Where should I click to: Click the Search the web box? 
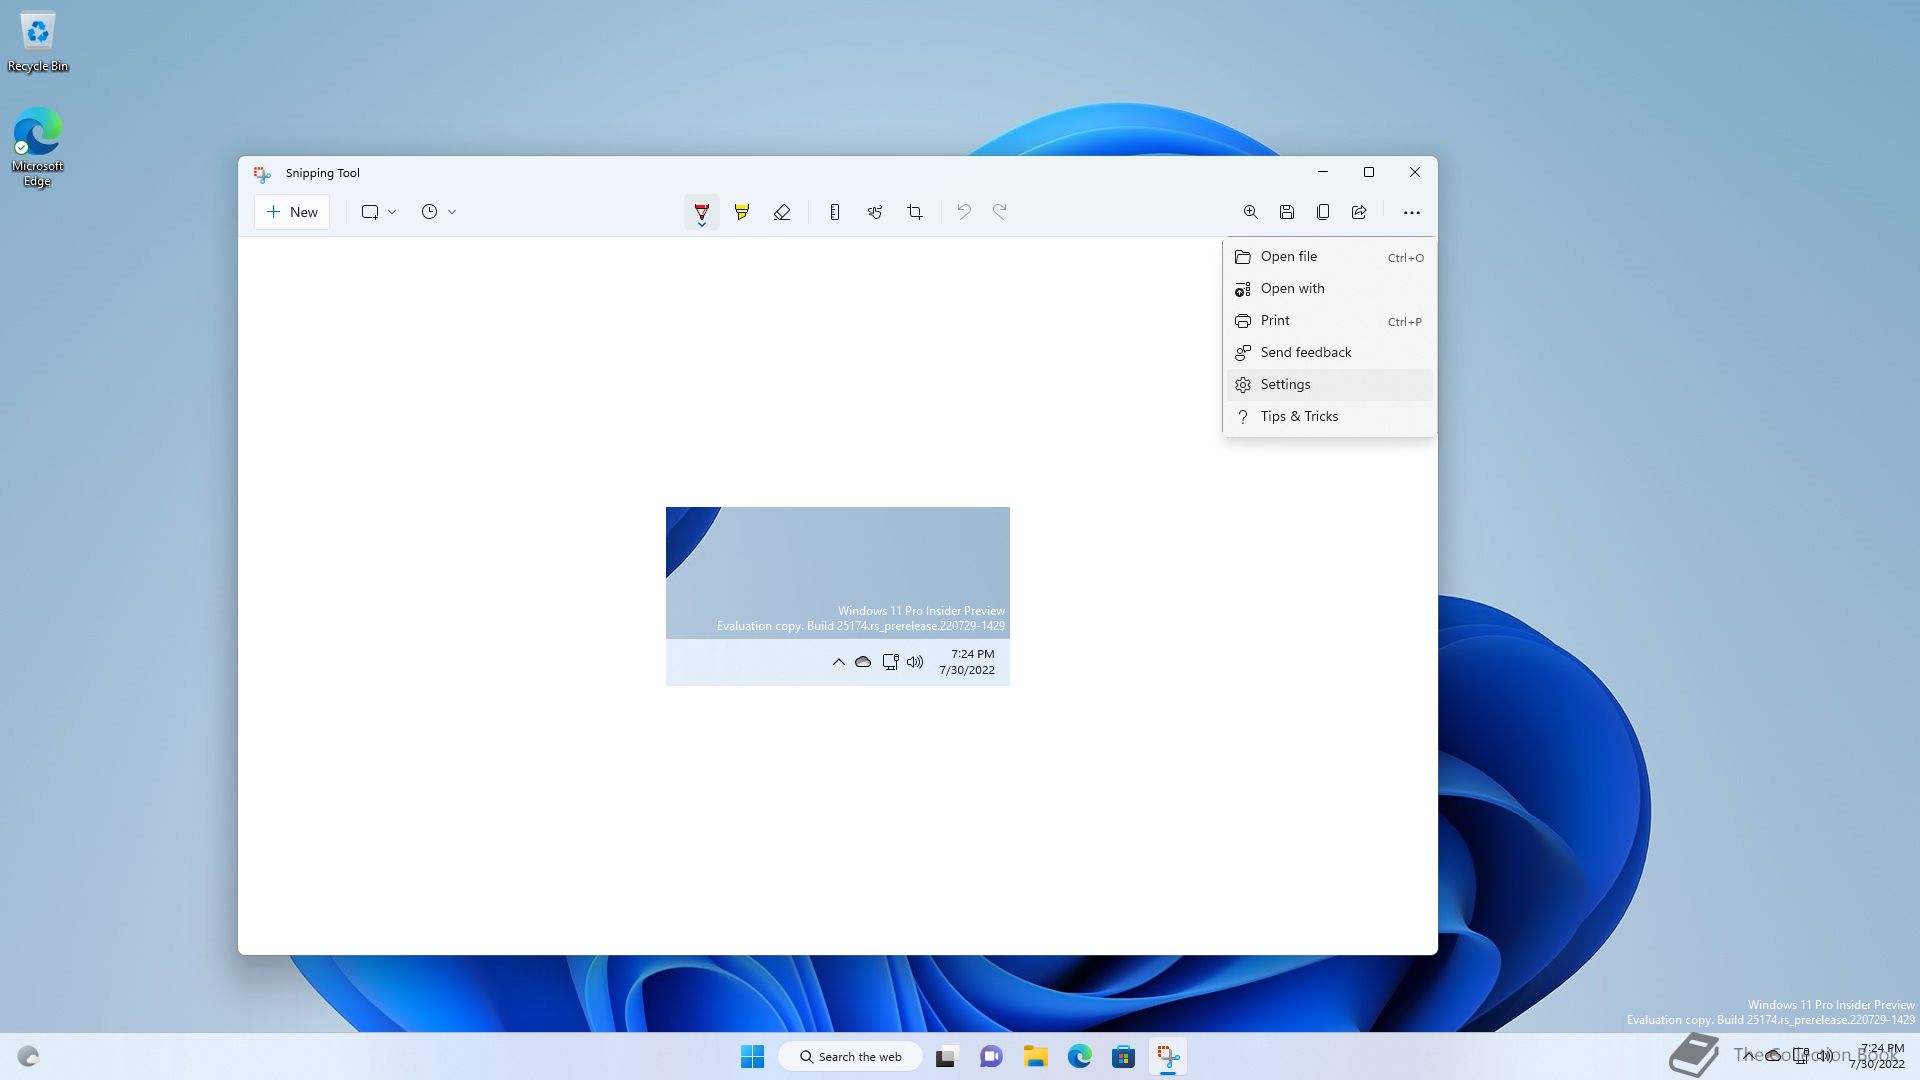[x=850, y=1056]
